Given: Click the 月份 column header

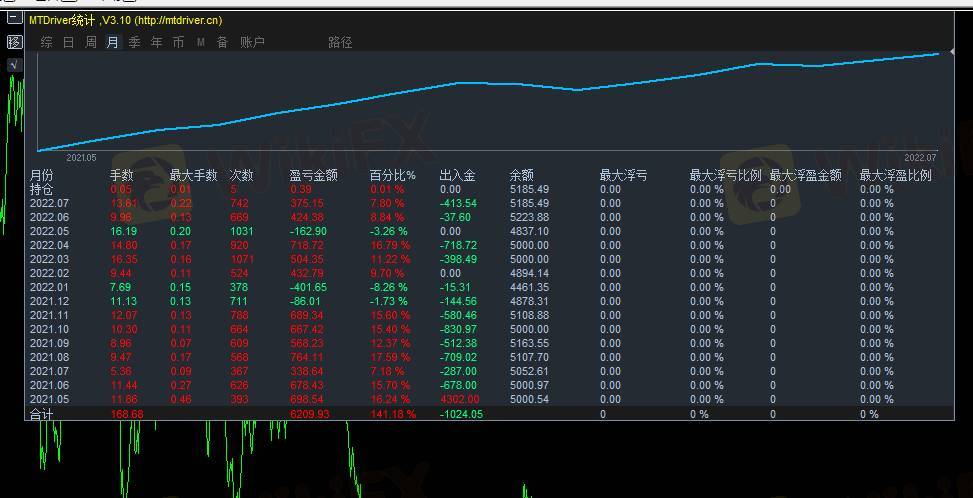Looking at the screenshot, I should point(42,176).
